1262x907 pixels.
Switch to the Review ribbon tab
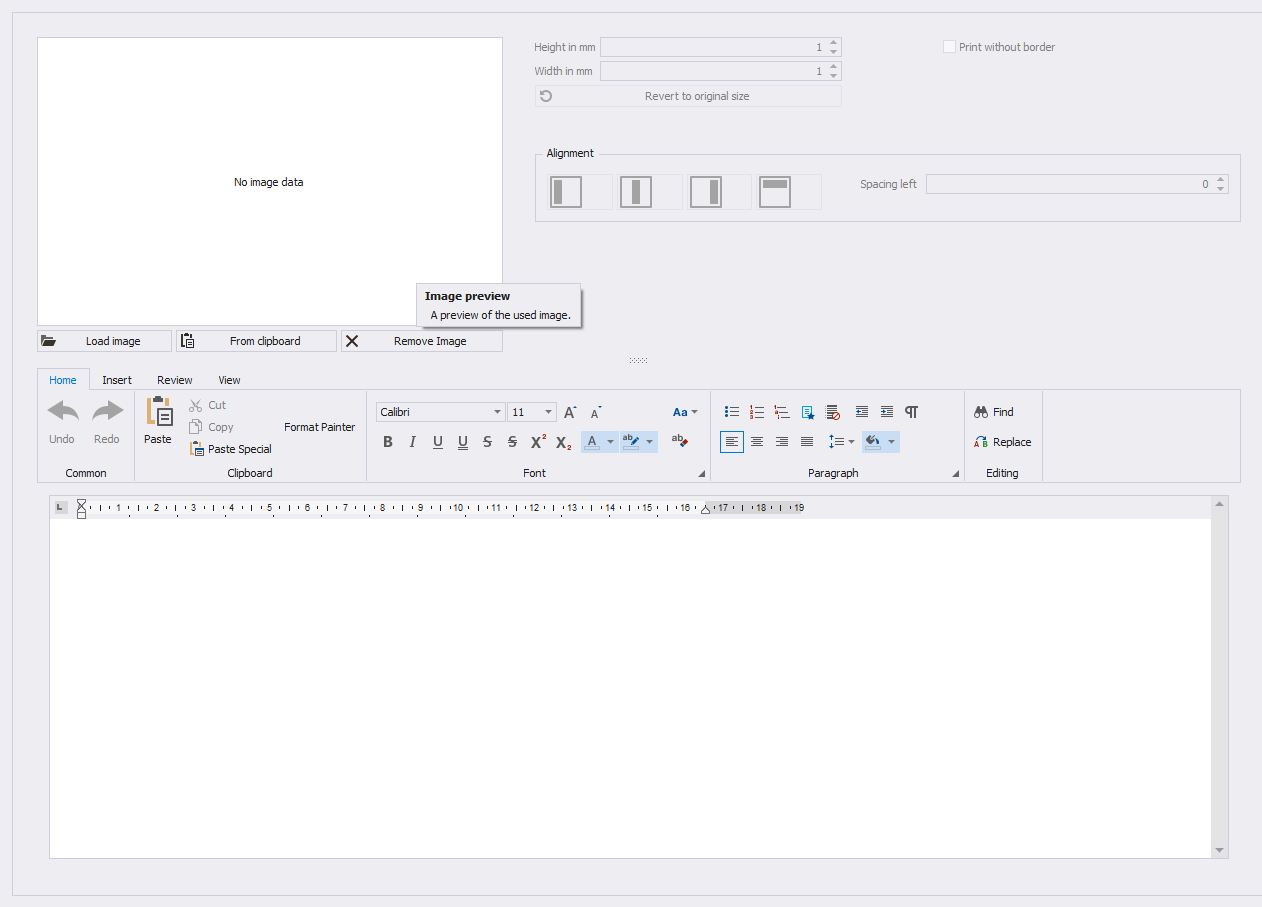[x=175, y=380]
